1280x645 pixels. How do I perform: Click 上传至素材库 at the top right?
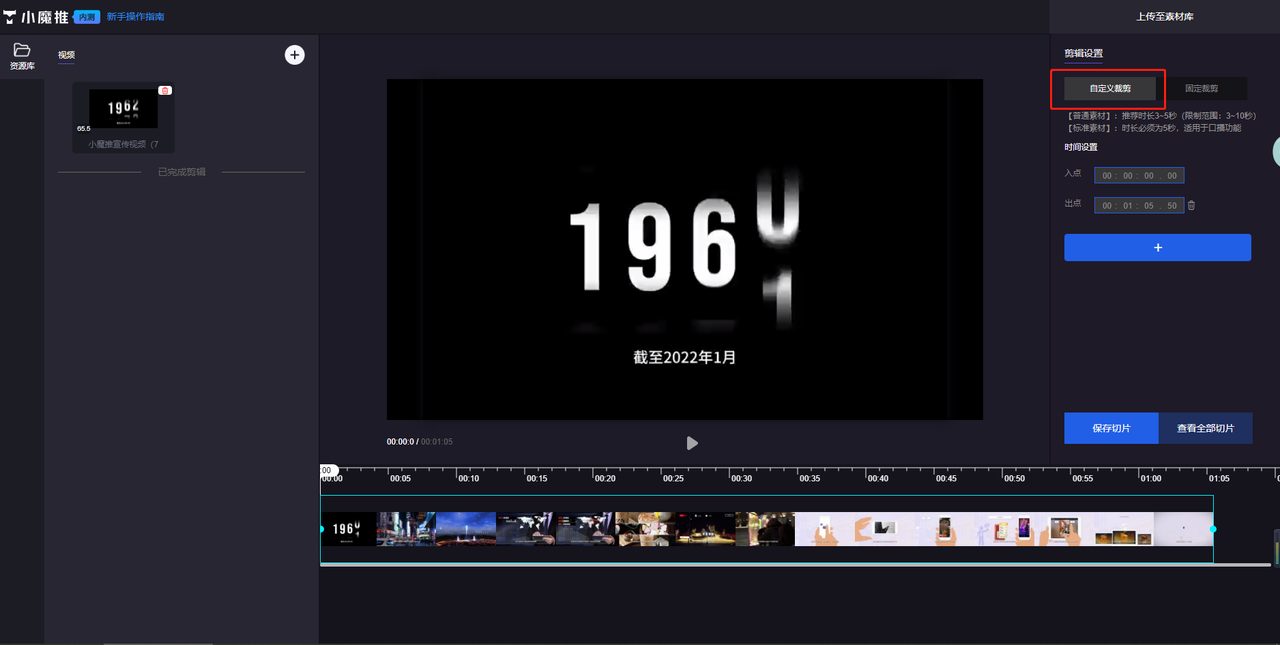(x=1163, y=16)
